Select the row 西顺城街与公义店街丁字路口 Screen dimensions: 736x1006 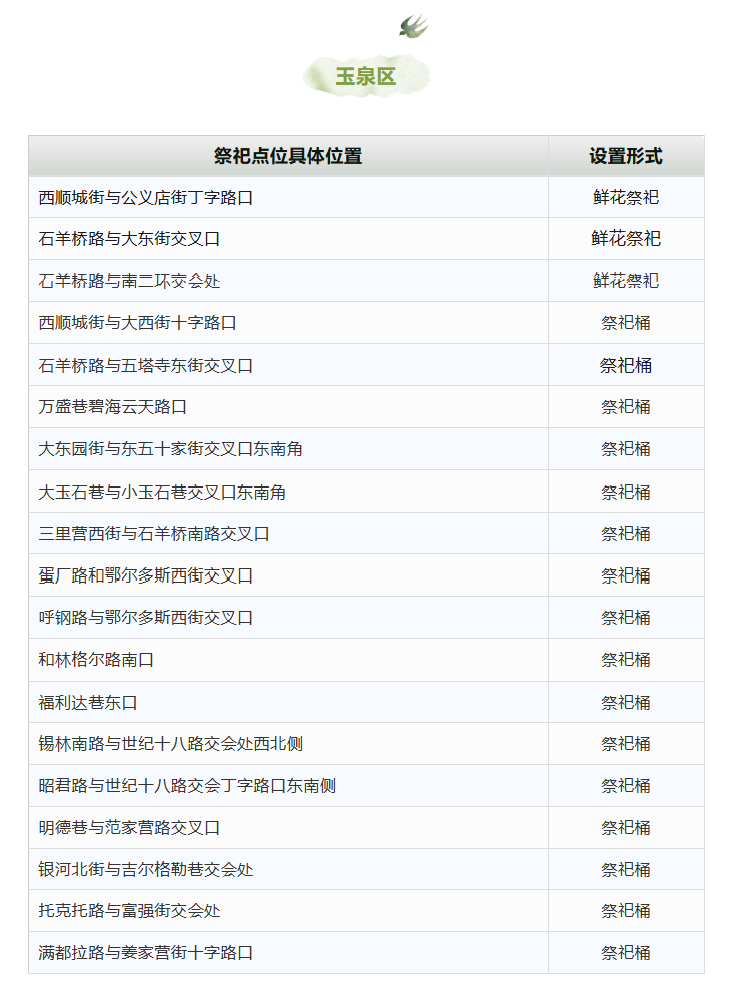pos(146,198)
